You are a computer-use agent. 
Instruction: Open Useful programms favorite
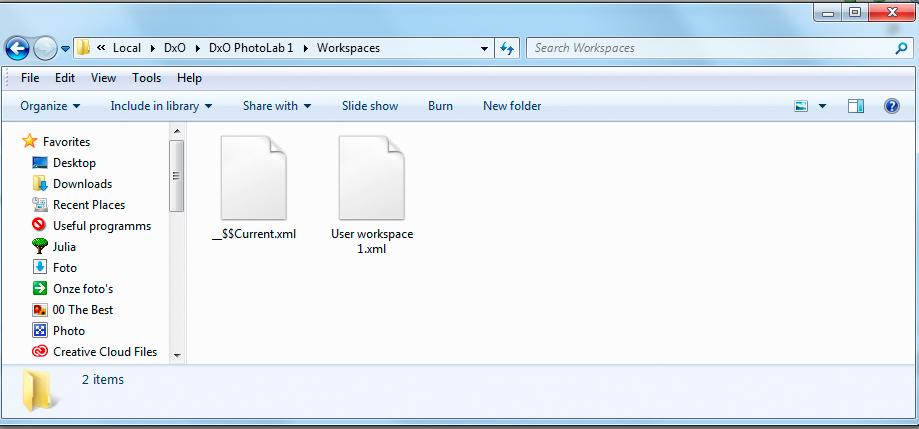pos(102,226)
